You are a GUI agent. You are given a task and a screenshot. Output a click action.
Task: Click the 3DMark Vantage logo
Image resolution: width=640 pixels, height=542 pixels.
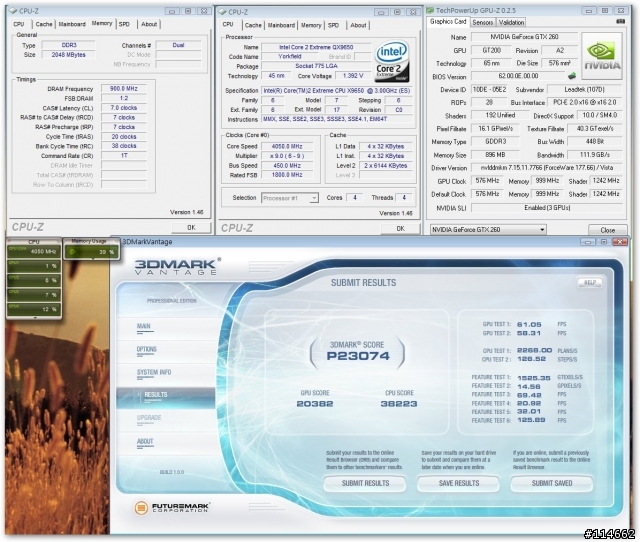[x=178, y=266]
